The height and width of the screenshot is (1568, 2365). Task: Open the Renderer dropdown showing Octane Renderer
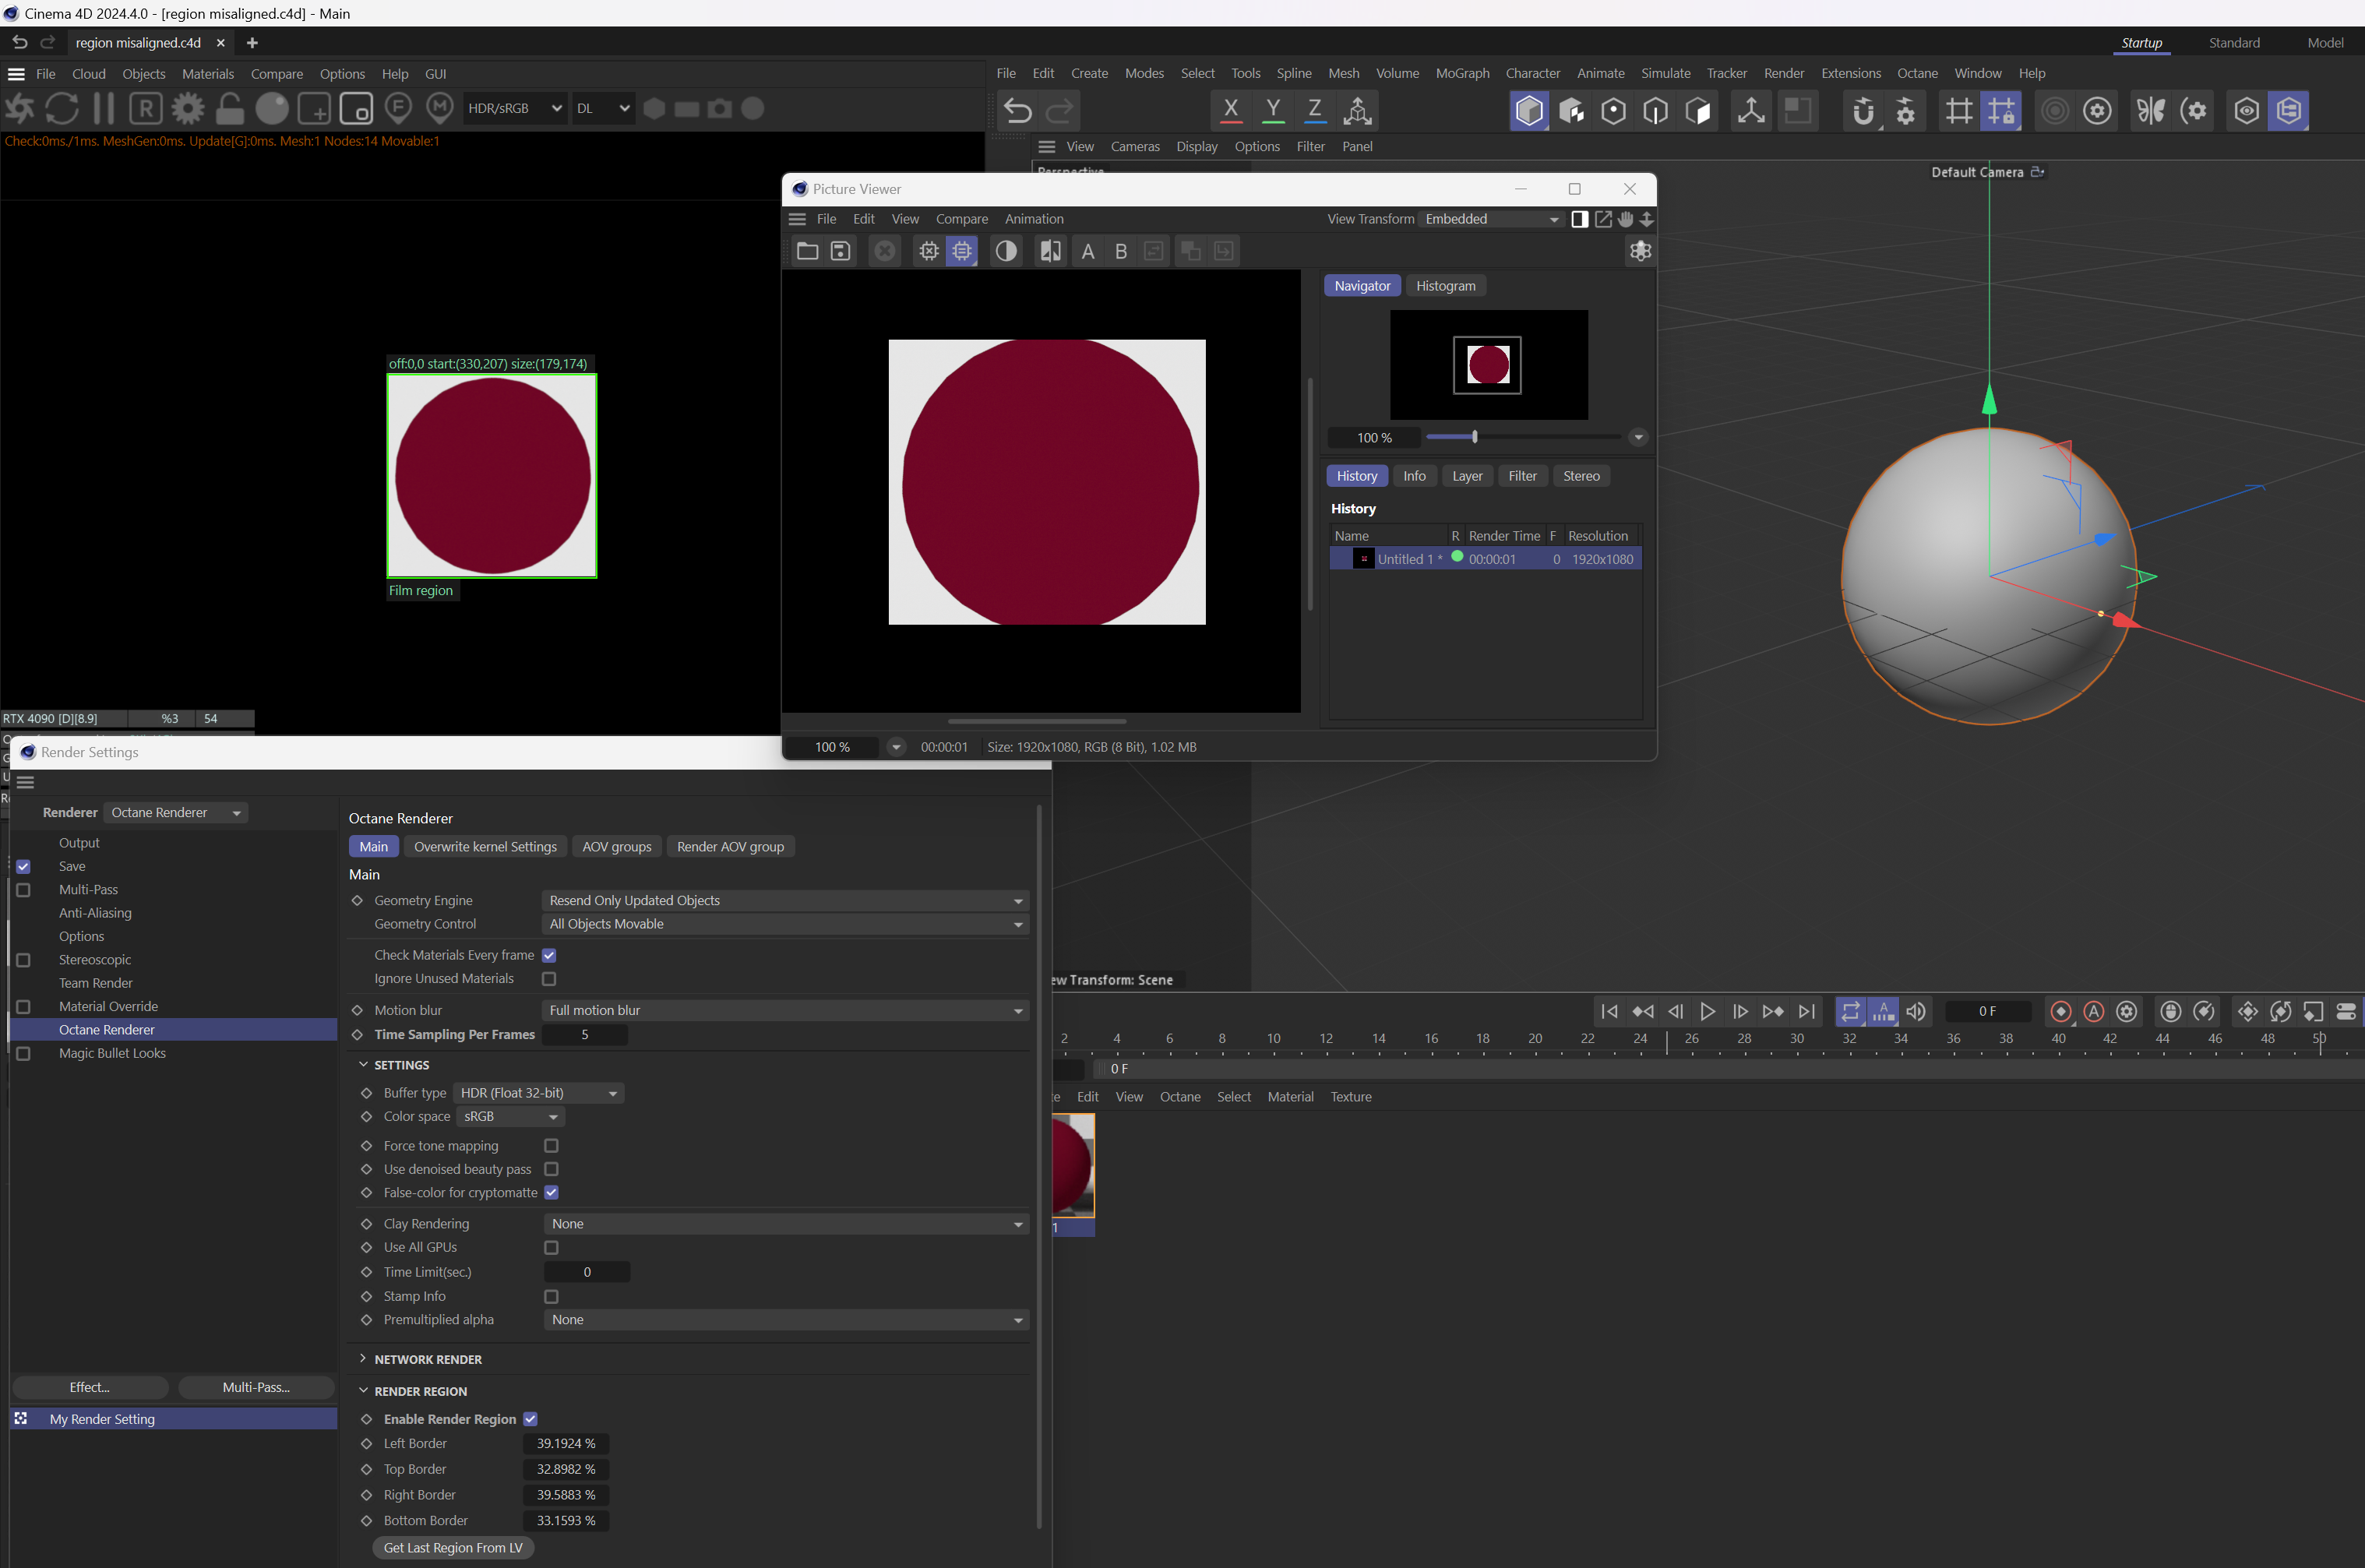point(176,813)
